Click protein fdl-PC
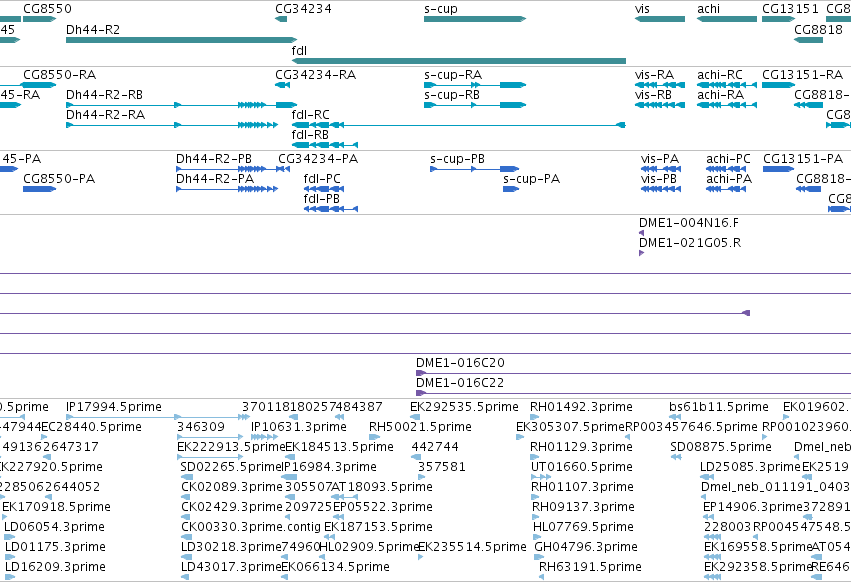Screen dimensions: 851x582 tap(322, 179)
